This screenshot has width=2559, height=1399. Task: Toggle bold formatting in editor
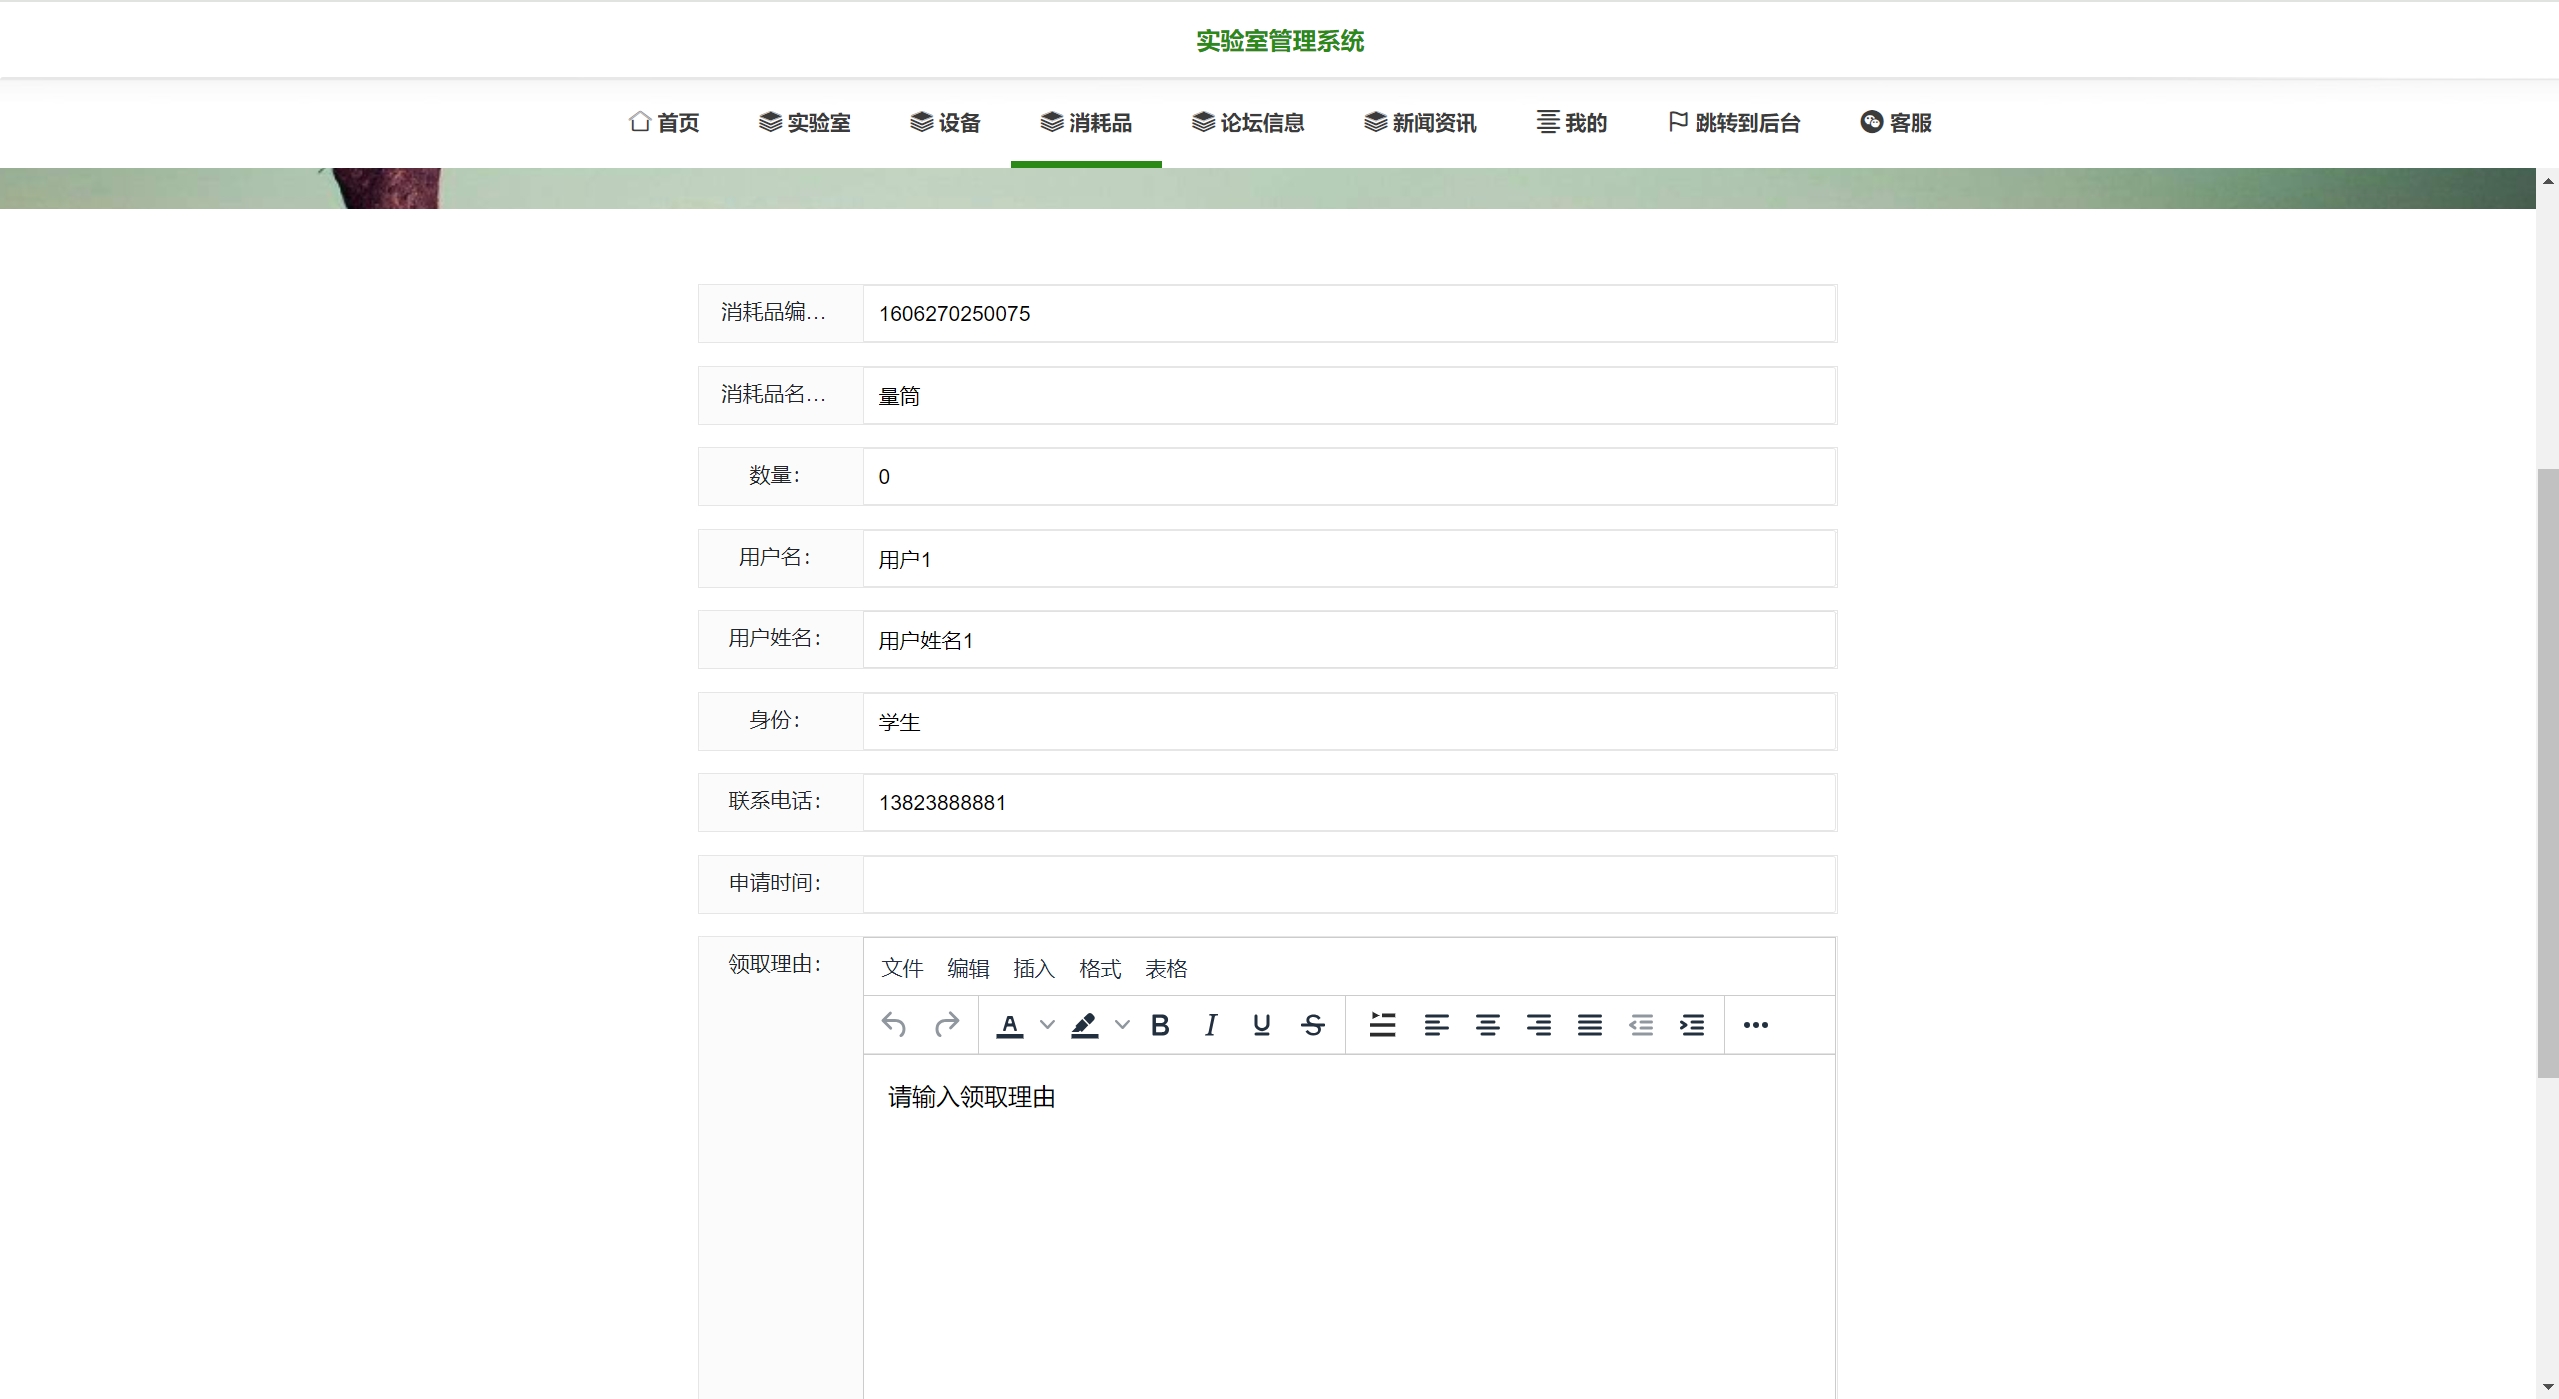pyautogui.click(x=1160, y=1025)
